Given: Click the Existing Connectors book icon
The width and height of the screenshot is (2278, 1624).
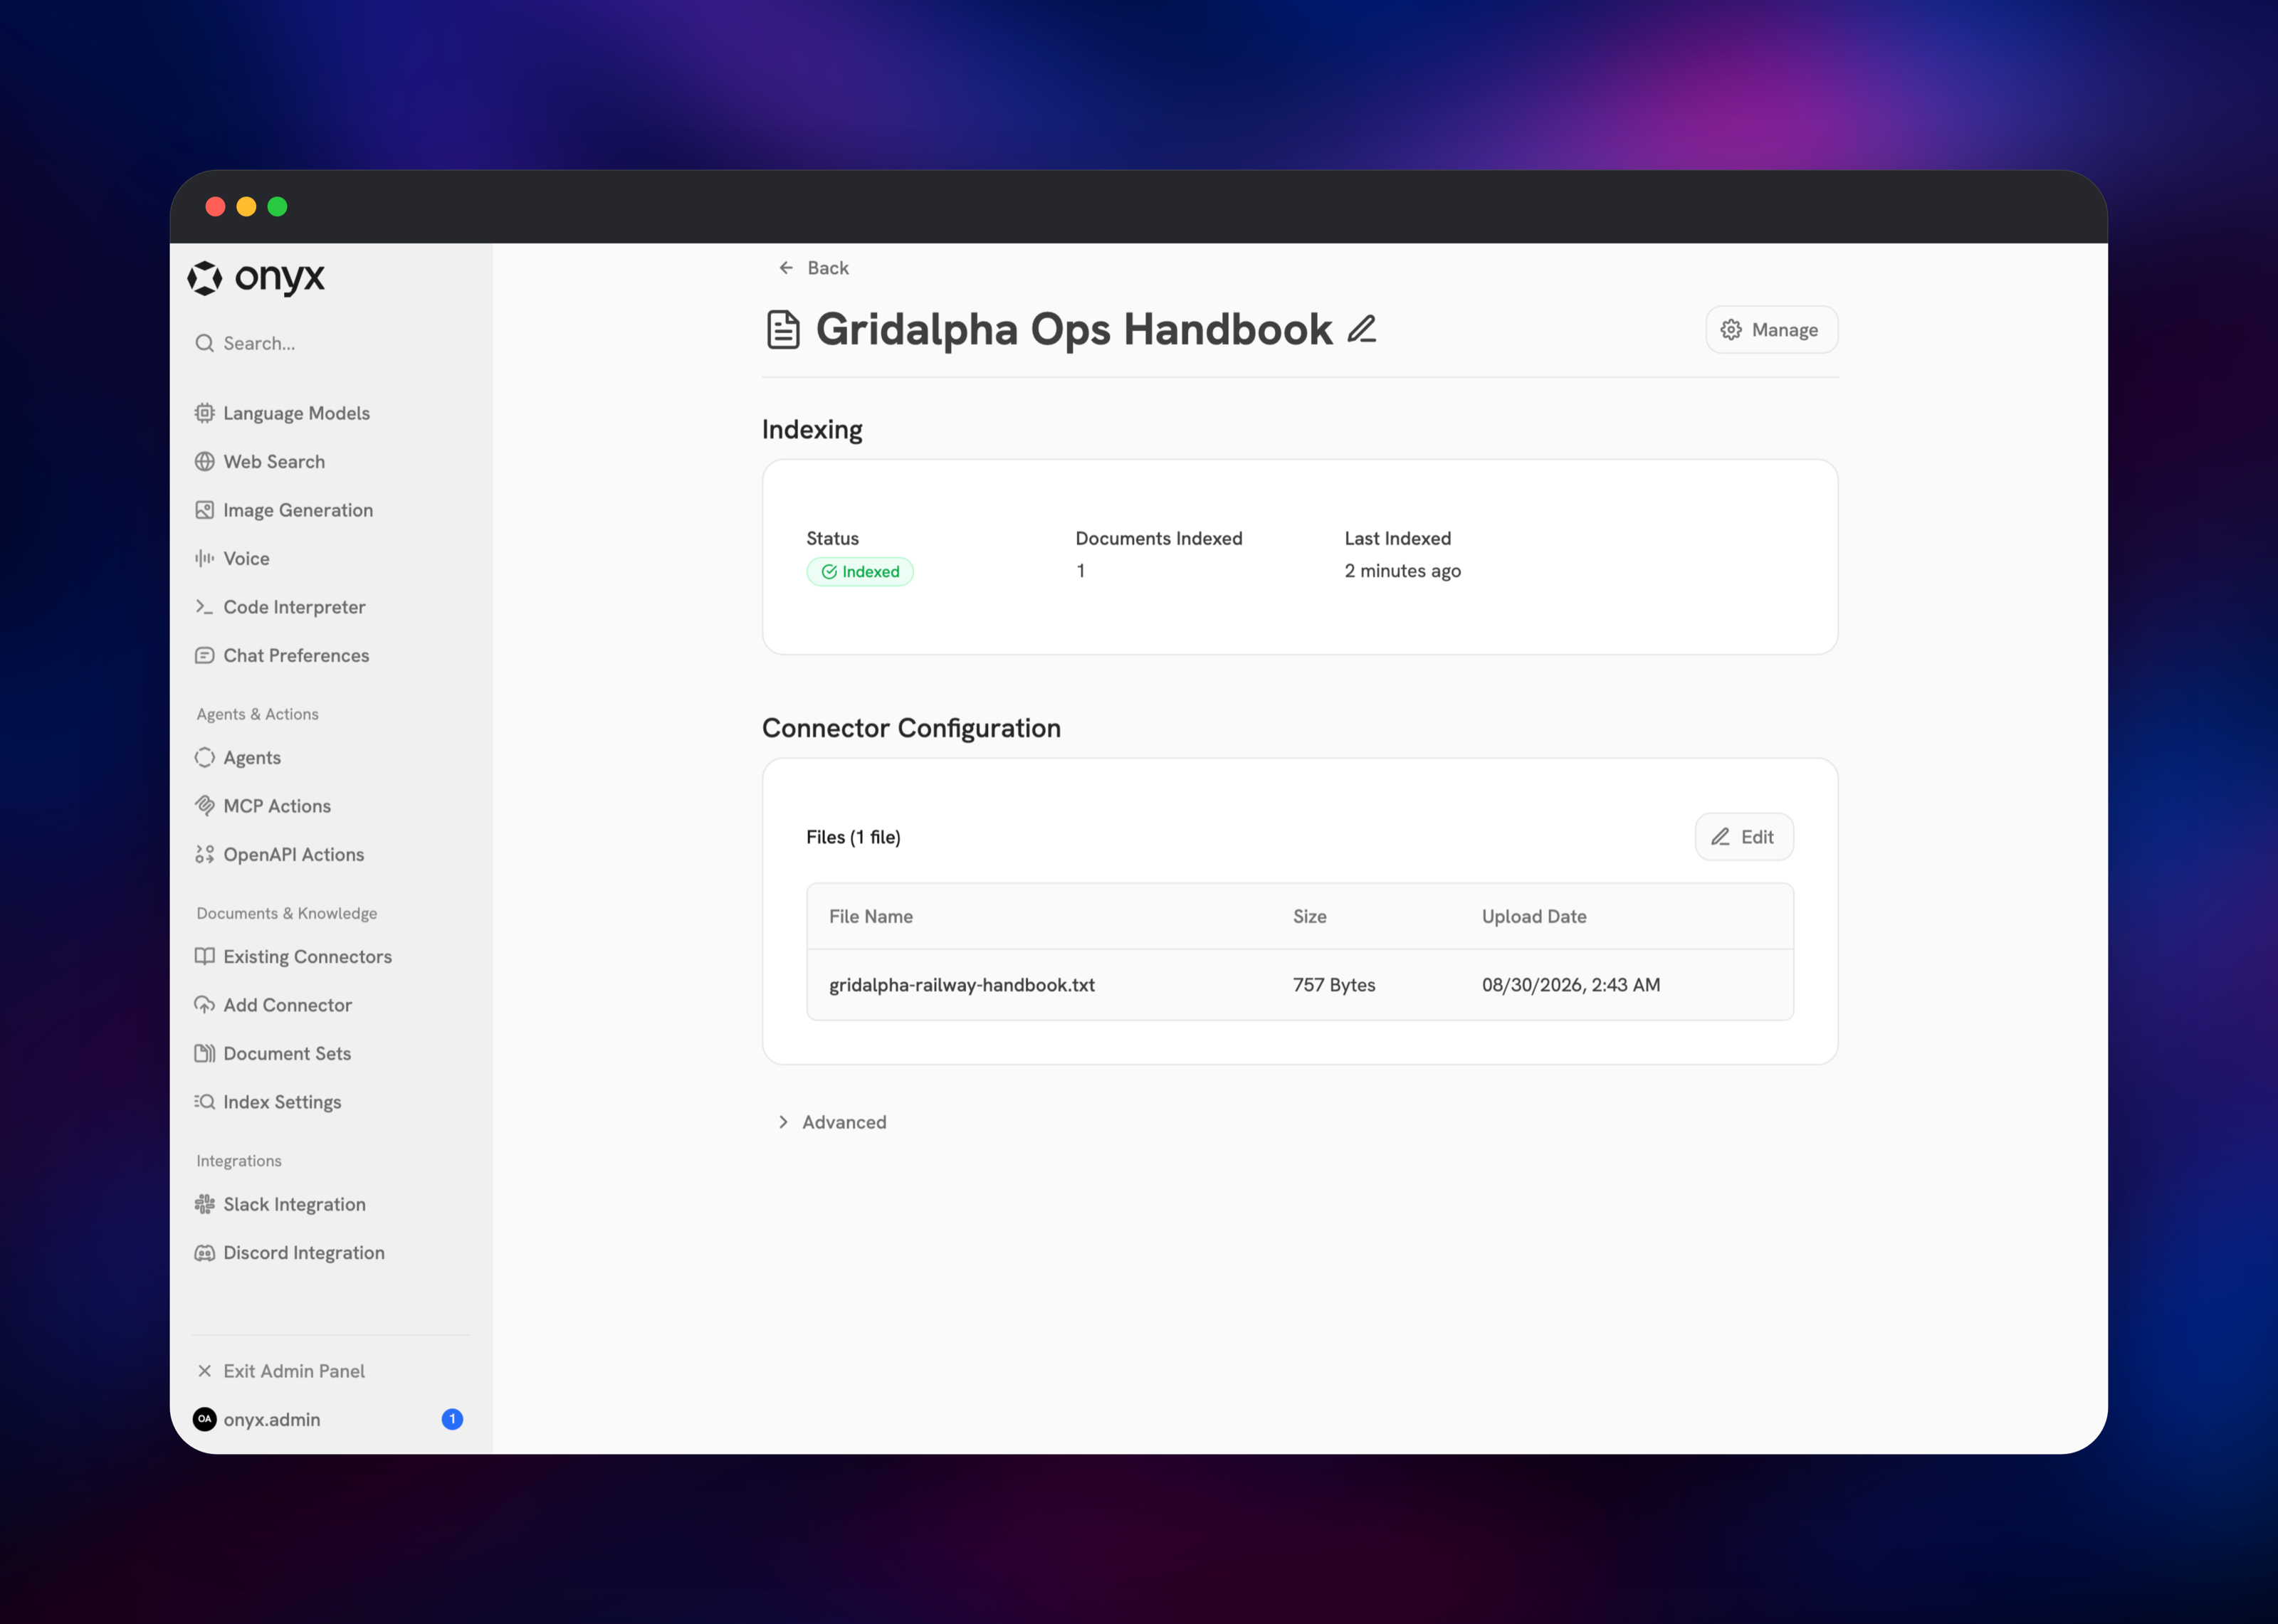Looking at the screenshot, I should (205, 957).
